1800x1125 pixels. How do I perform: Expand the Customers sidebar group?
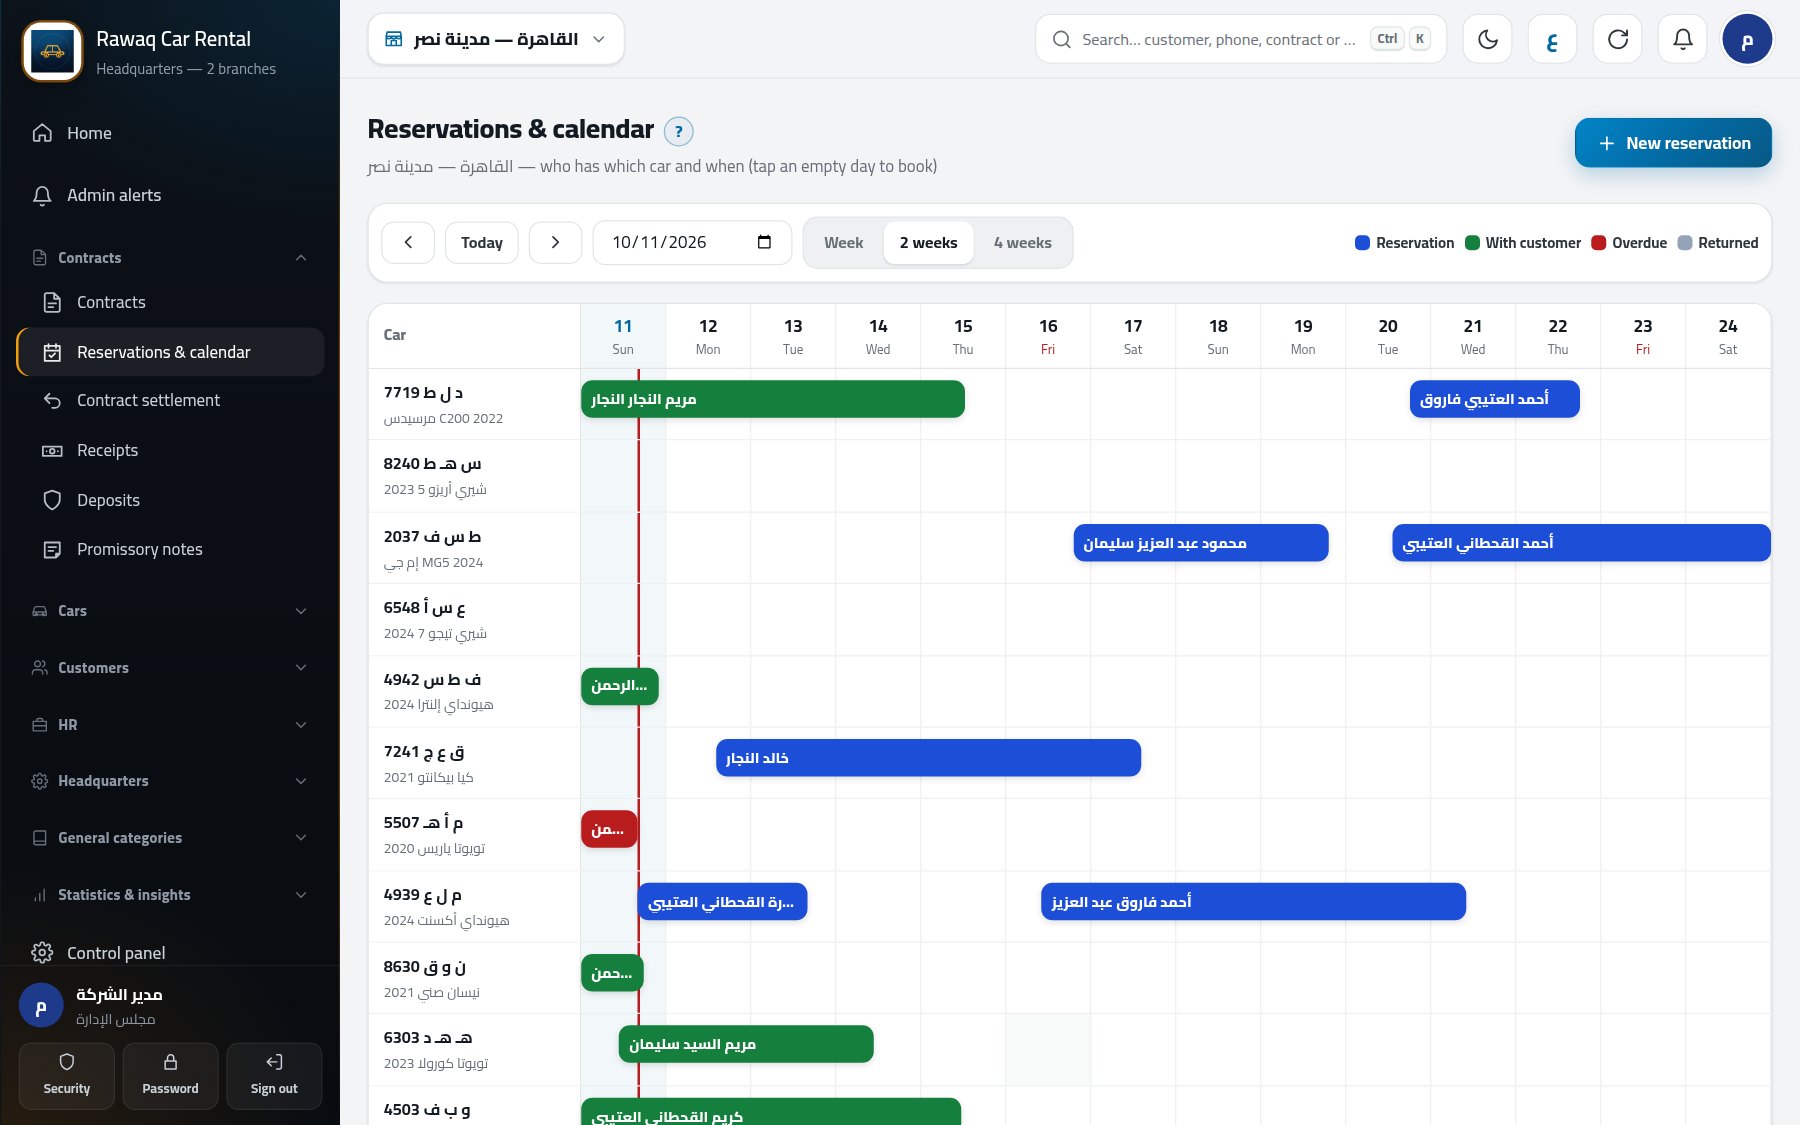coord(170,668)
